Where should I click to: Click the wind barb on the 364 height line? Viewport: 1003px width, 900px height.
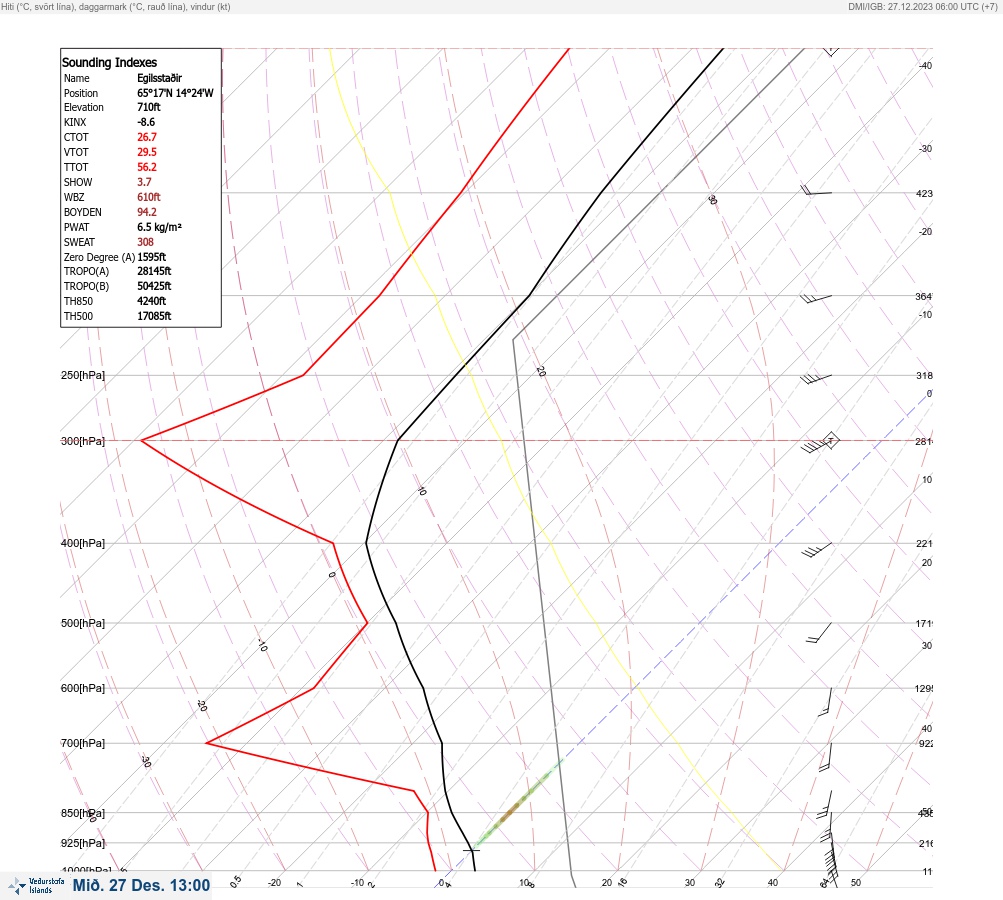click(816, 299)
